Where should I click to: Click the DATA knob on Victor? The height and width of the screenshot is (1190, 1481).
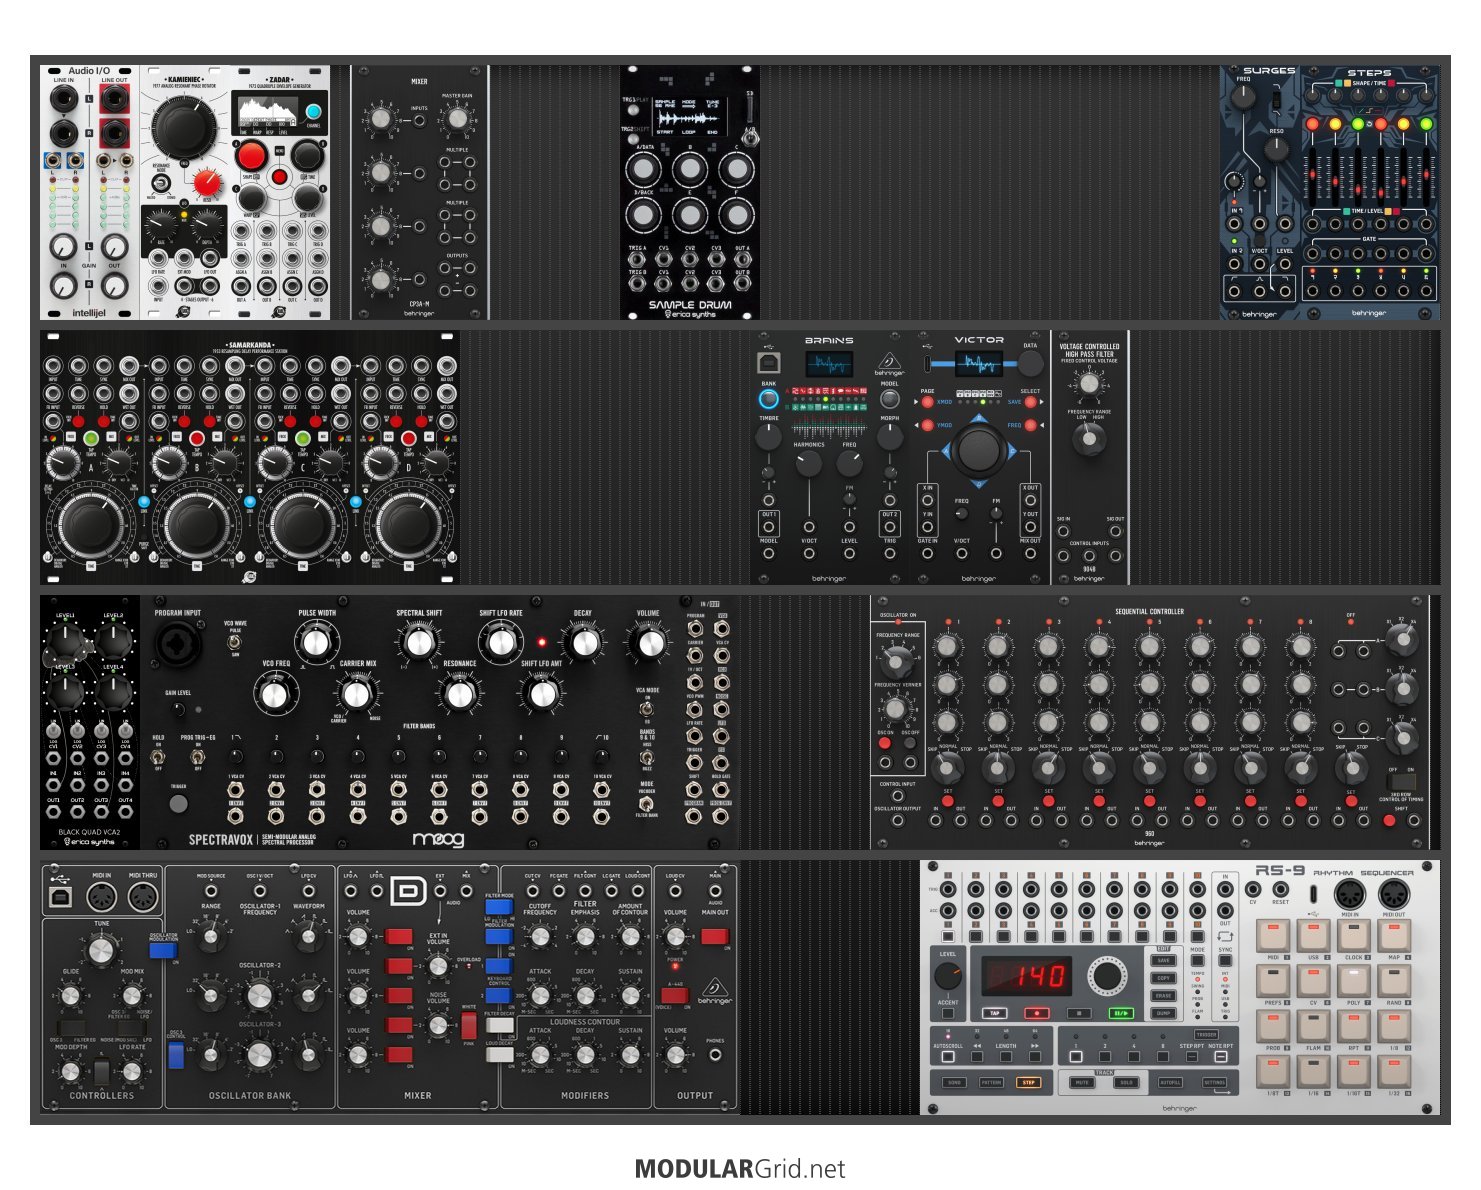[x=1030, y=363]
